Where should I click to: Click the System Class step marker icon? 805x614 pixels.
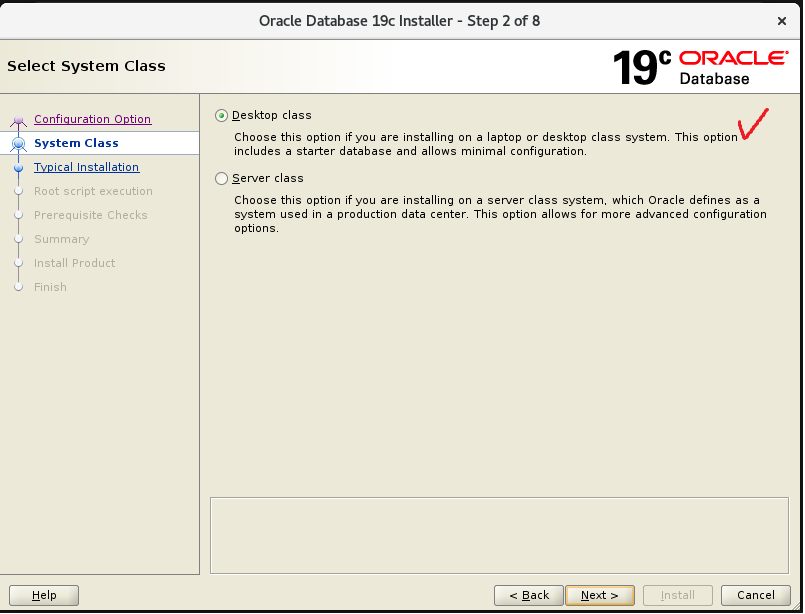click(x=18, y=144)
